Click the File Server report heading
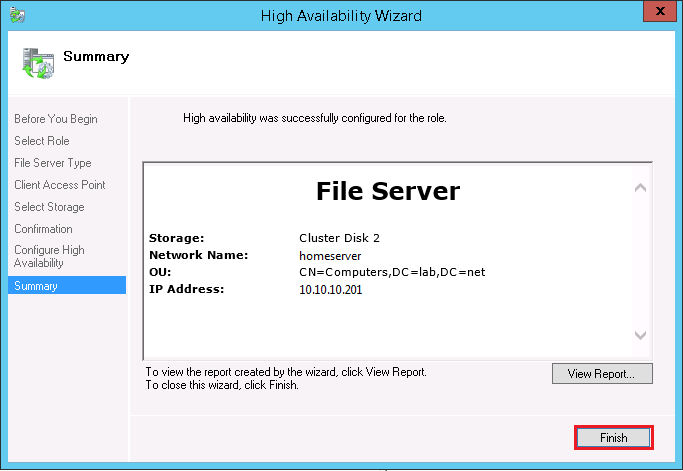683x471 pixels. 388,191
